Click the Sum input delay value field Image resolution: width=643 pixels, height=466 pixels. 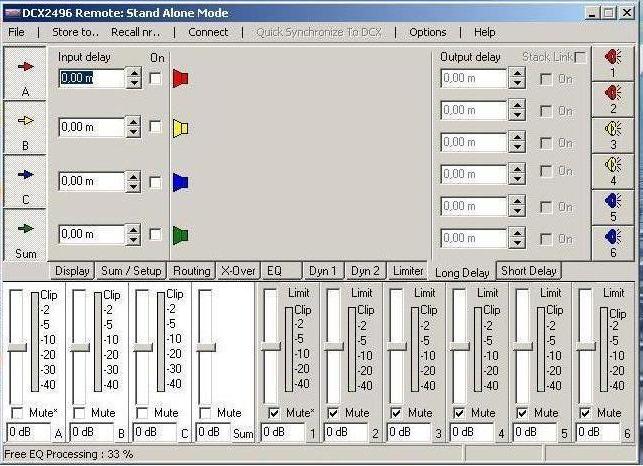click(x=91, y=234)
